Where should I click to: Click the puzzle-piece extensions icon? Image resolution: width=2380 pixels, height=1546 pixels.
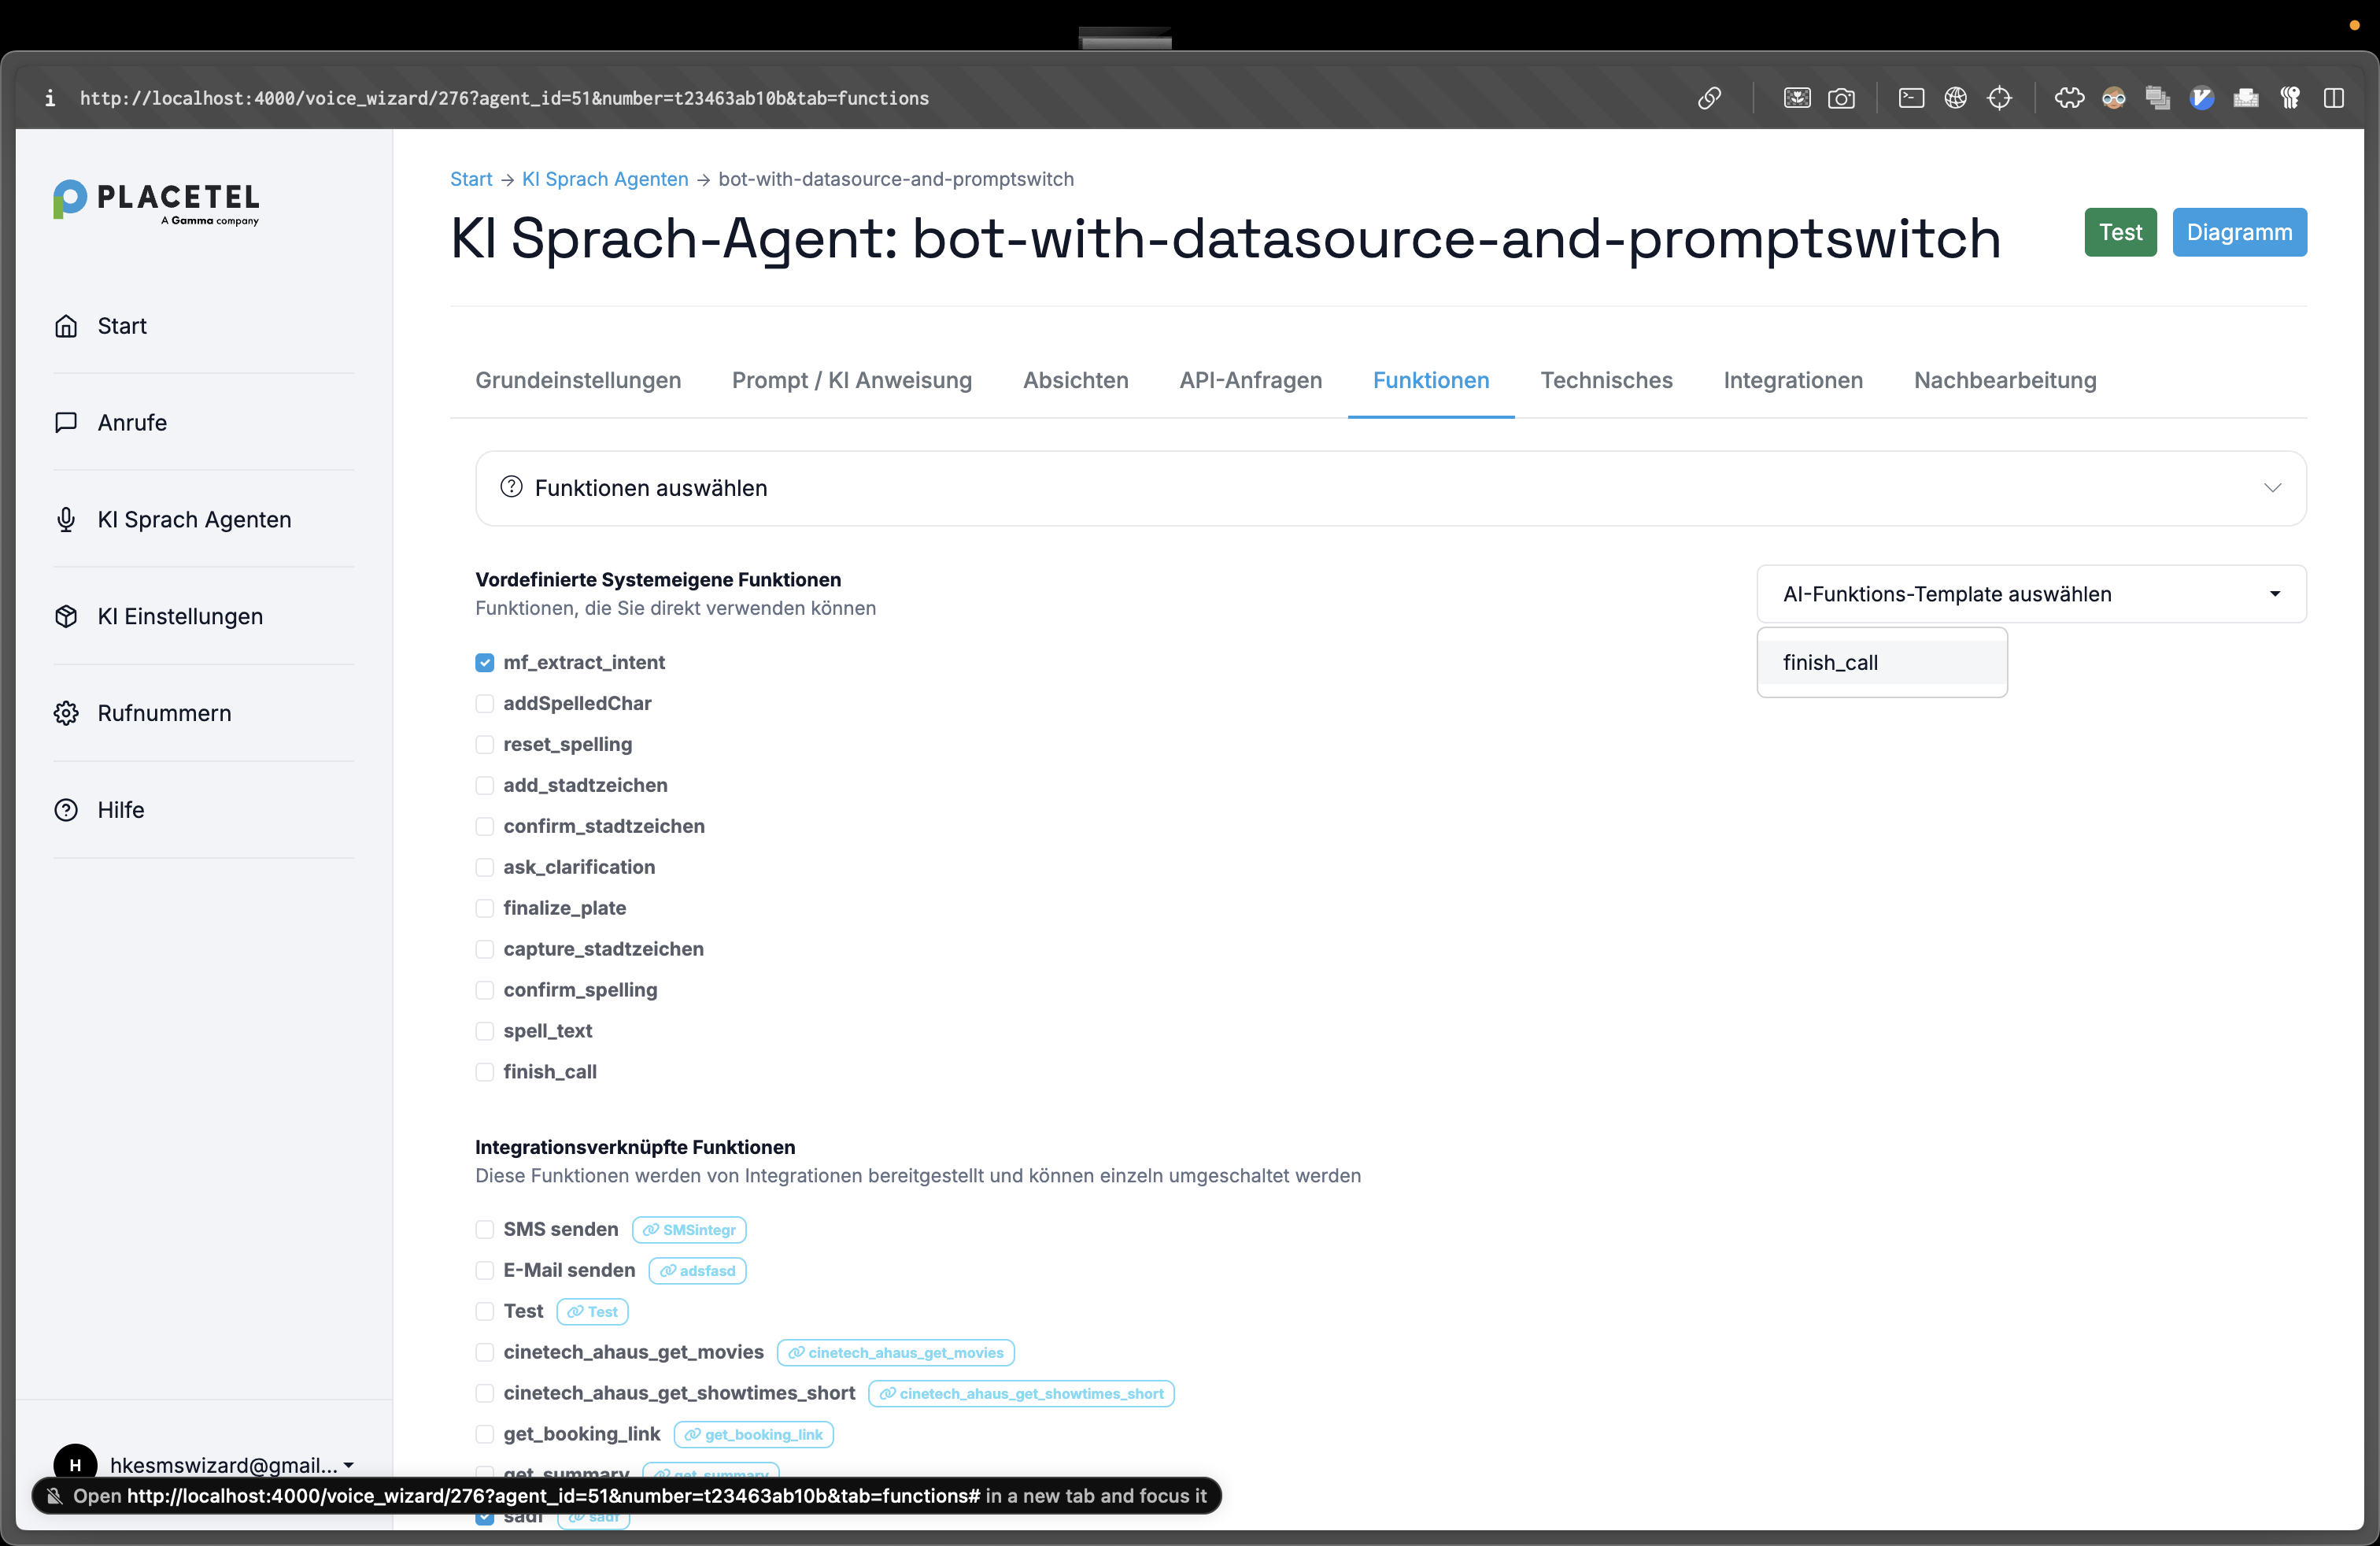2069,98
